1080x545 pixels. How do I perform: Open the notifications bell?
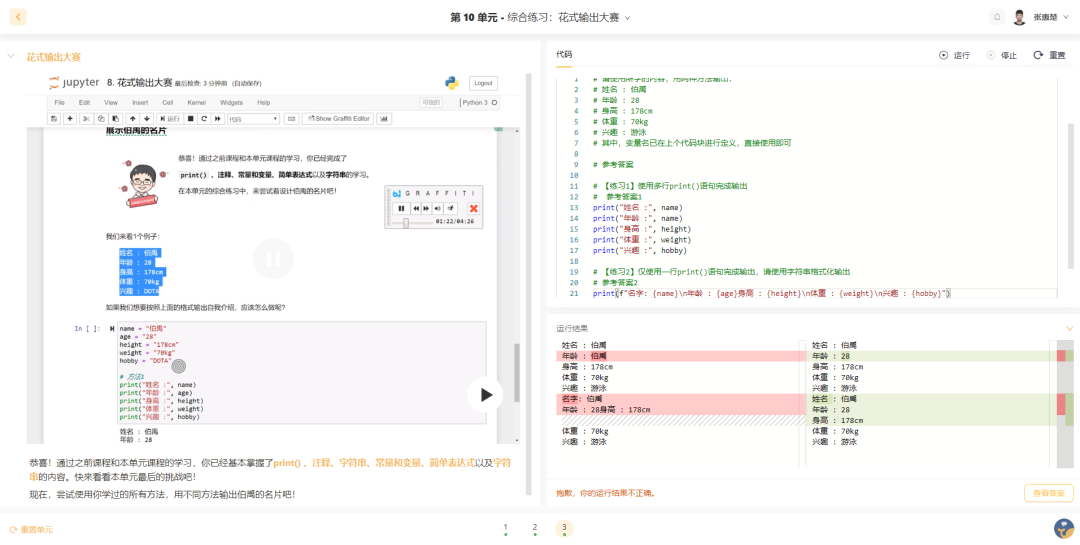click(x=997, y=17)
